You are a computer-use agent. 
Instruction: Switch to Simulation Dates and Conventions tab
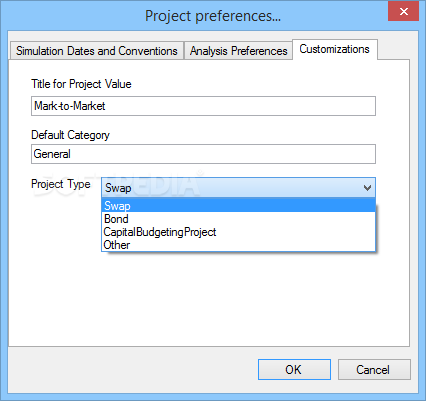pos(97,51)
